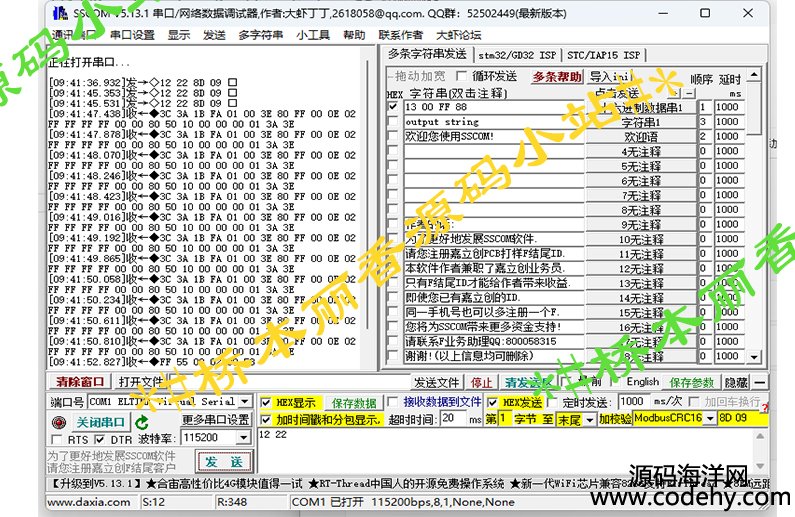Click the 关闭串口 button

100,422
